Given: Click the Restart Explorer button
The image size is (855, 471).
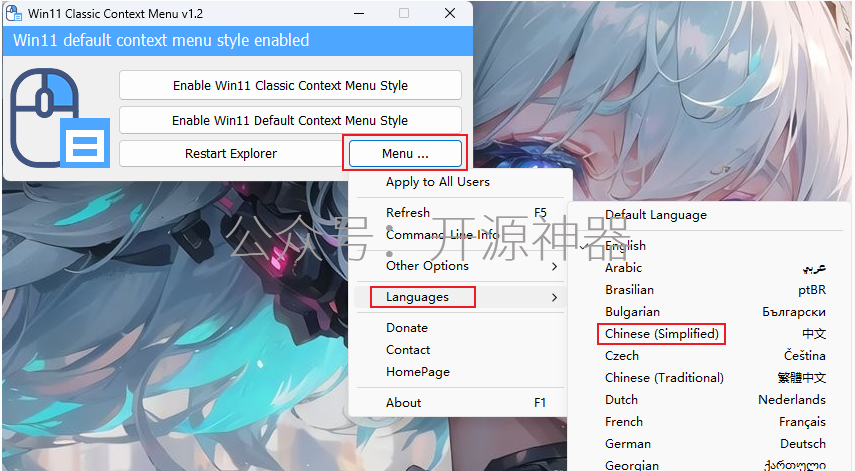Looking at the screenshot, I should tap(231, 154).
